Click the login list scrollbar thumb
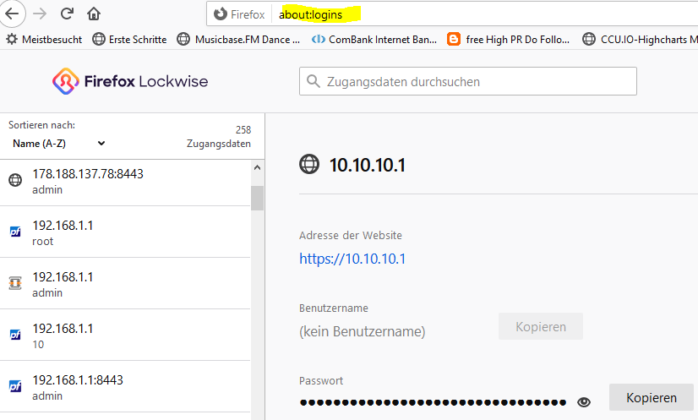698x420 pixels. click(x=257, y=198)
